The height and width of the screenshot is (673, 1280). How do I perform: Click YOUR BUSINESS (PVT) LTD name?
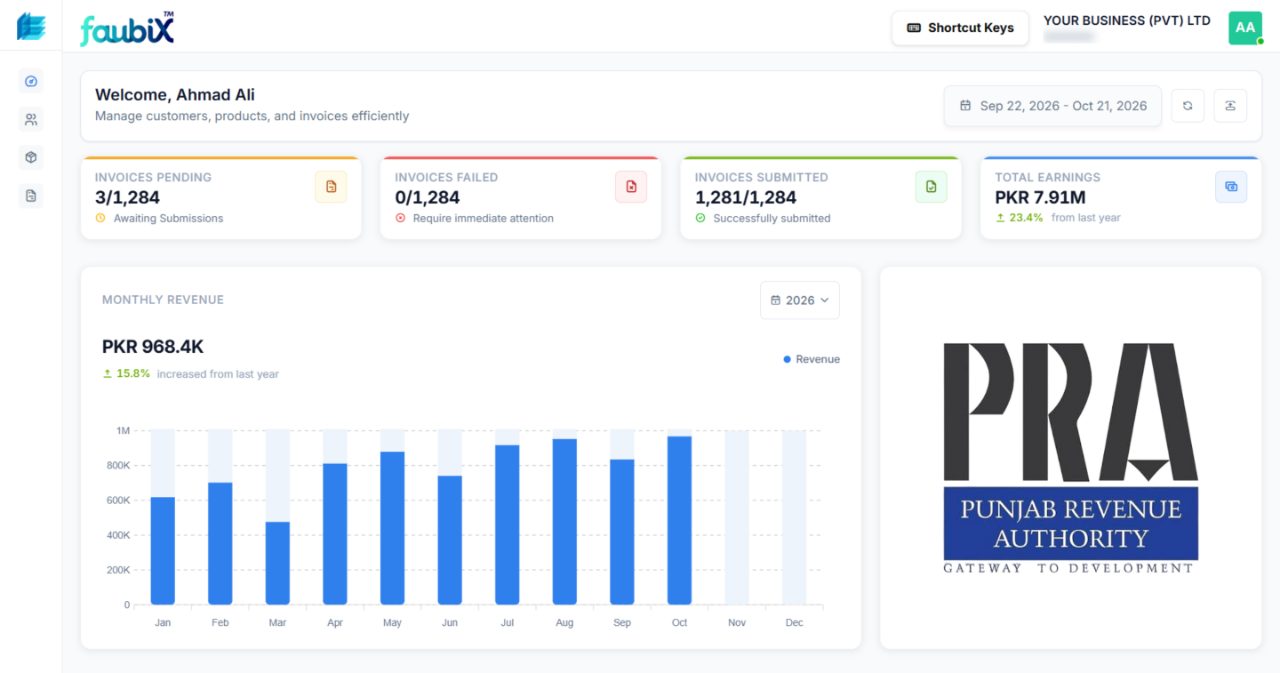1127,21
